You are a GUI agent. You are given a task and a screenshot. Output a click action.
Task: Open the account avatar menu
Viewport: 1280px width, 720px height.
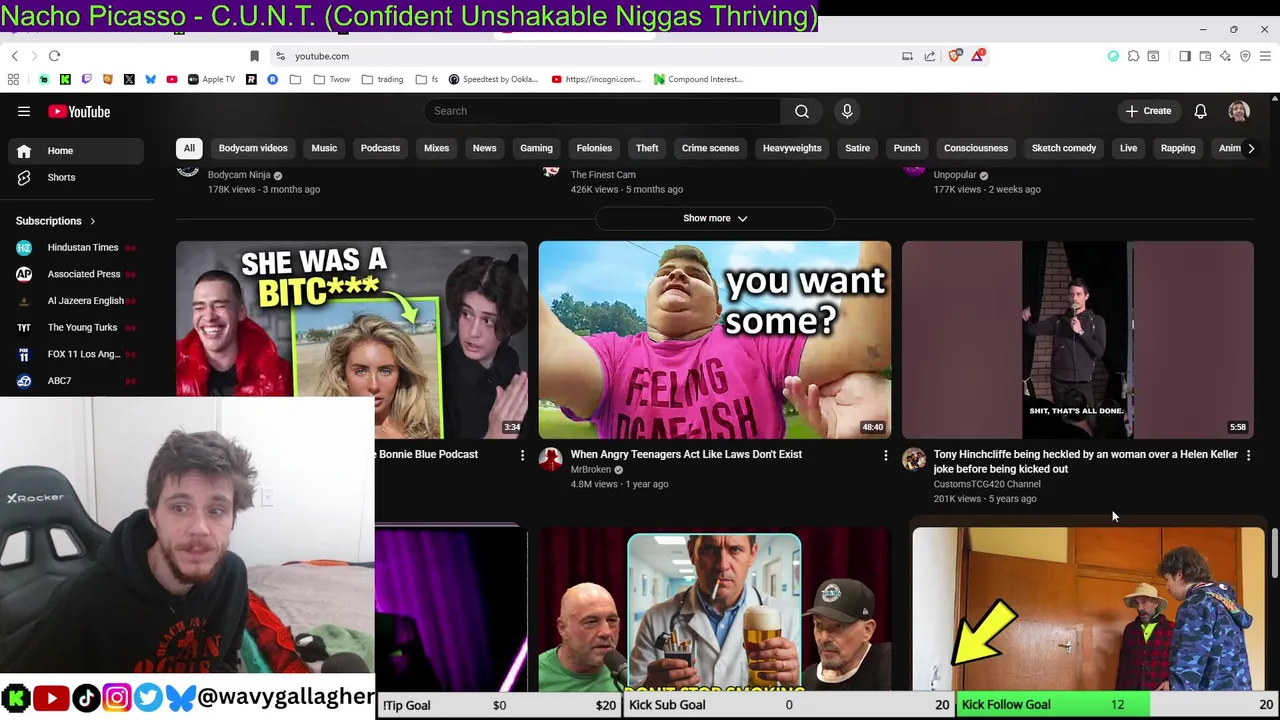[1239, 111]
